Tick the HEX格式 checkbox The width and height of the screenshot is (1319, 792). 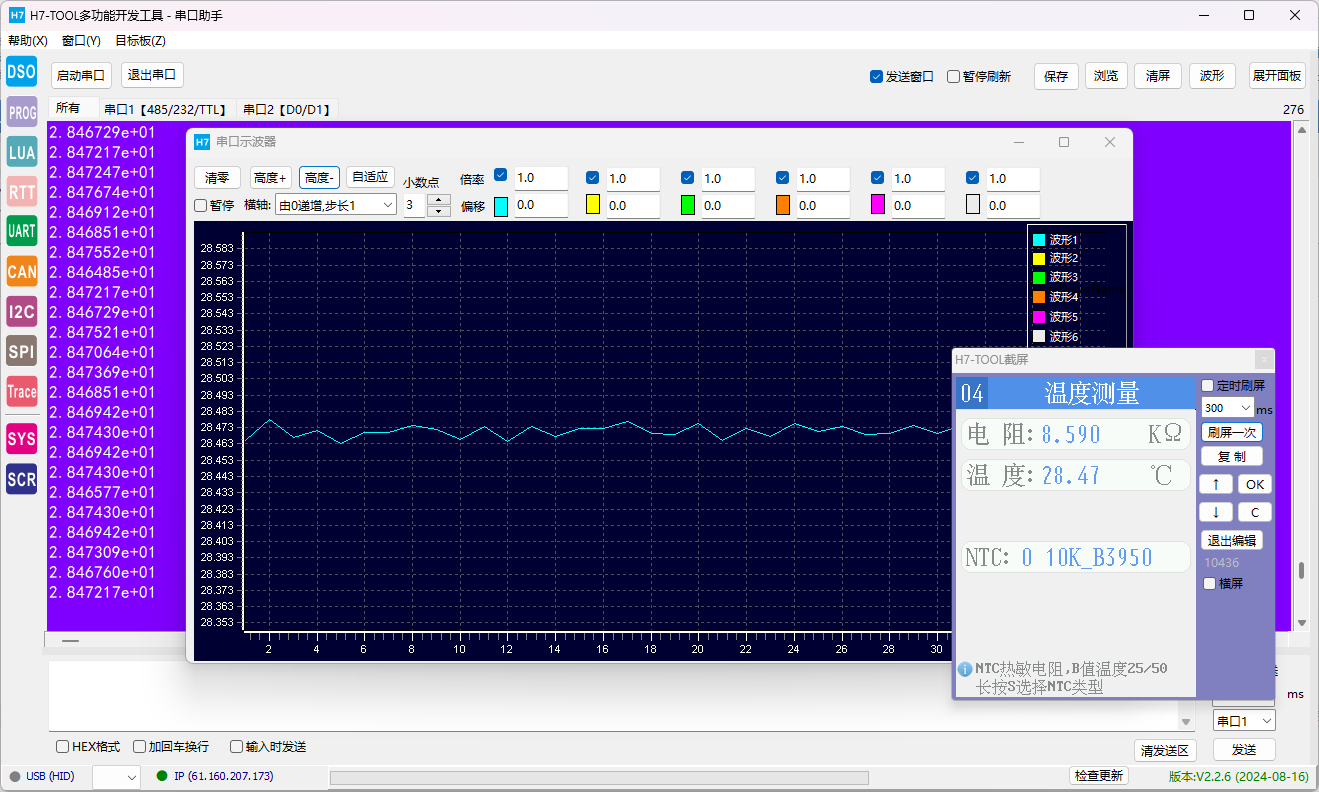coord(63,746)
